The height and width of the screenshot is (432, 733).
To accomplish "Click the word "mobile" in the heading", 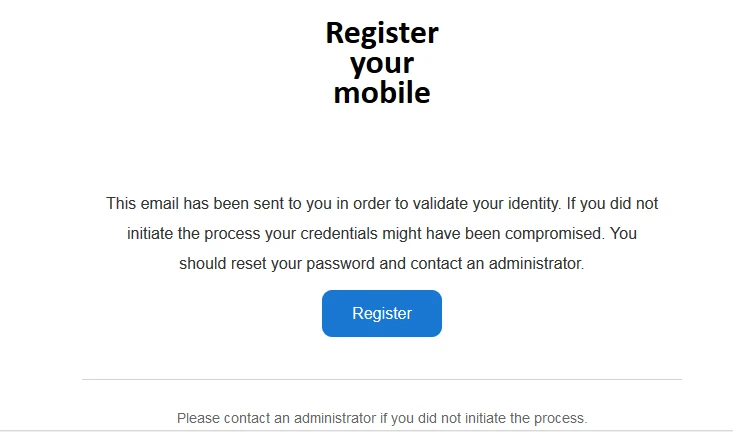I will click(x=381, y=93).
